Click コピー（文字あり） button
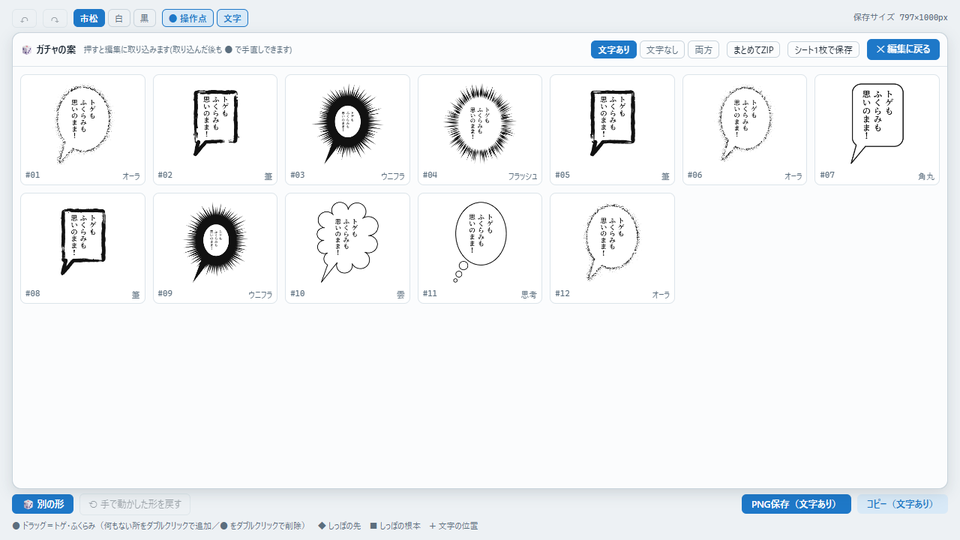 [902, 504]
